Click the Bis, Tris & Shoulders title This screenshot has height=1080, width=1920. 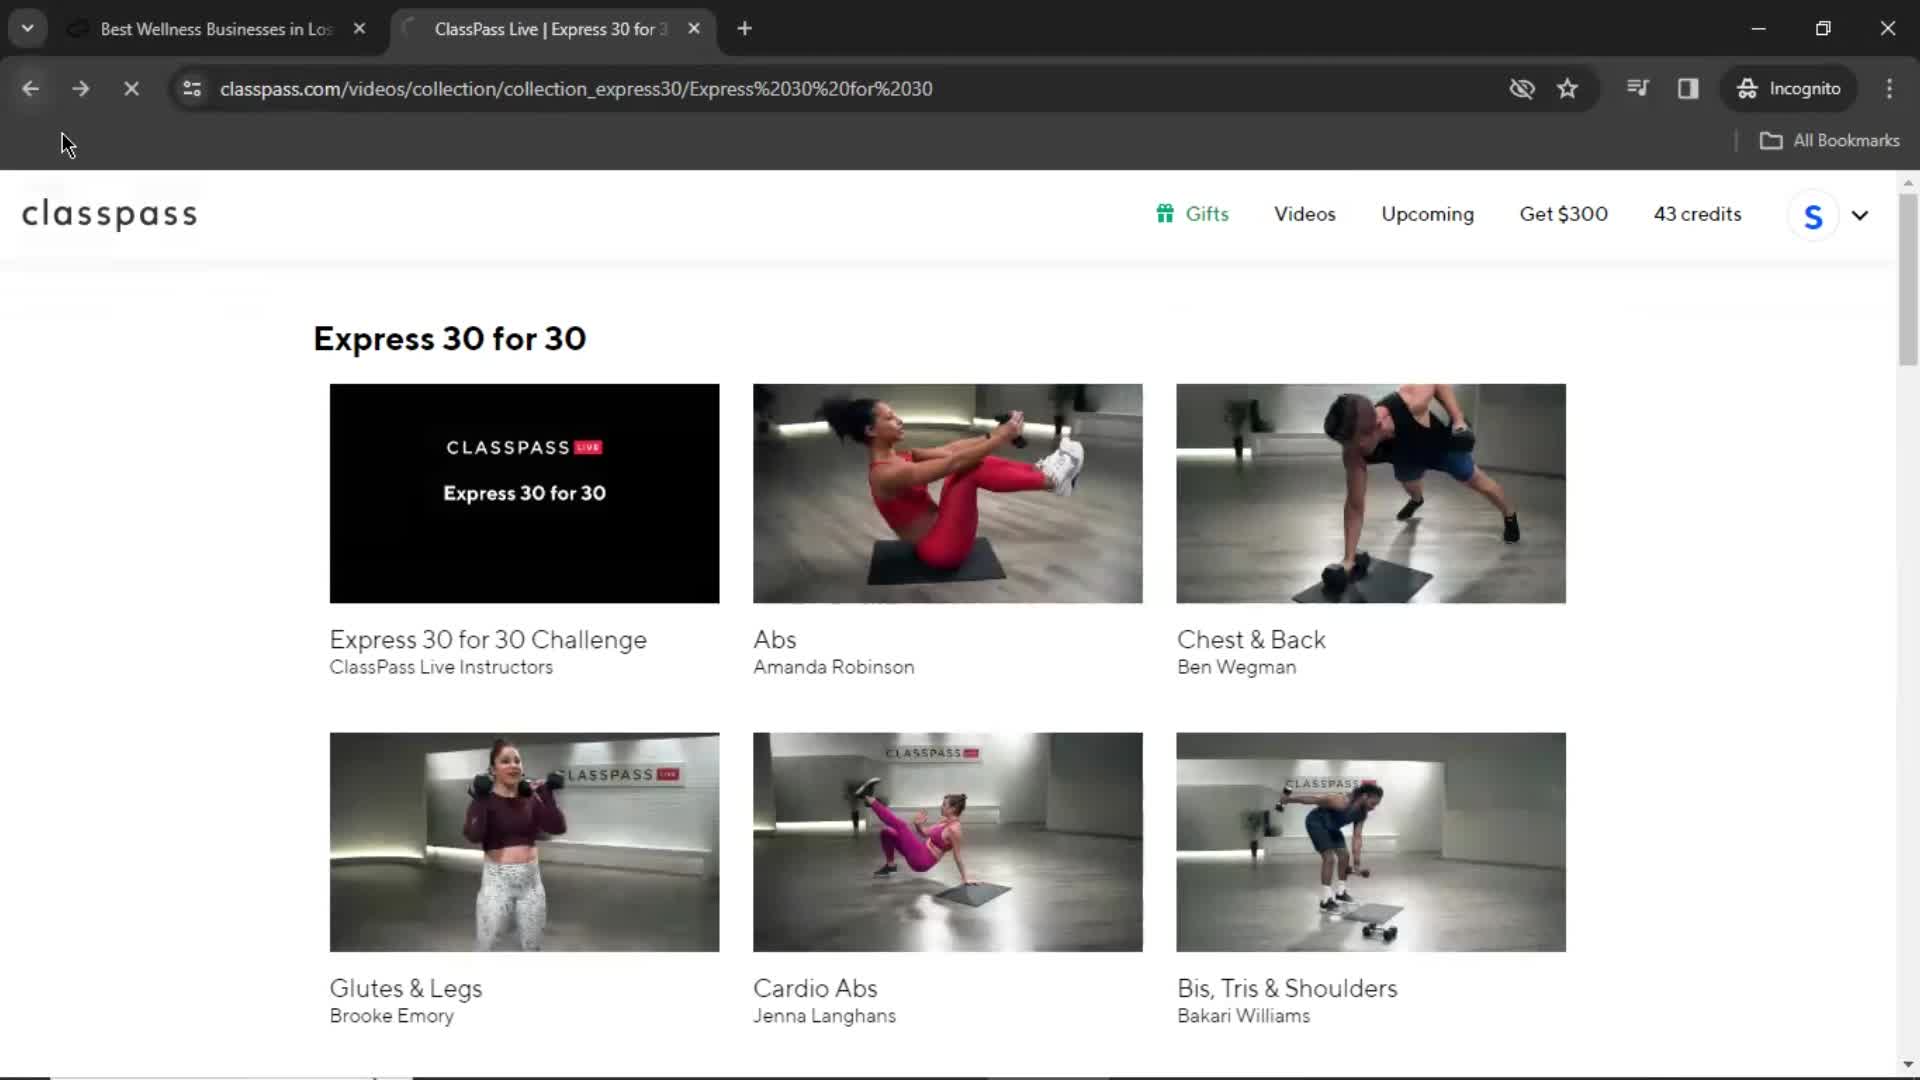[1287, 989]
